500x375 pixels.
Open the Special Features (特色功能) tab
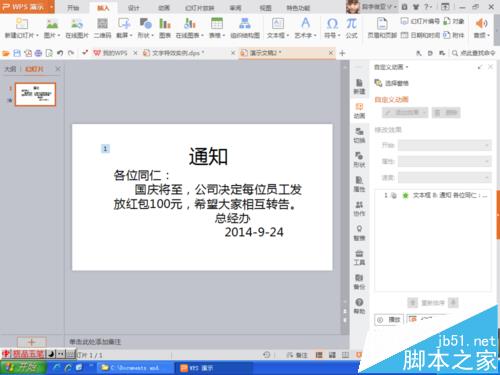(298, 8)
